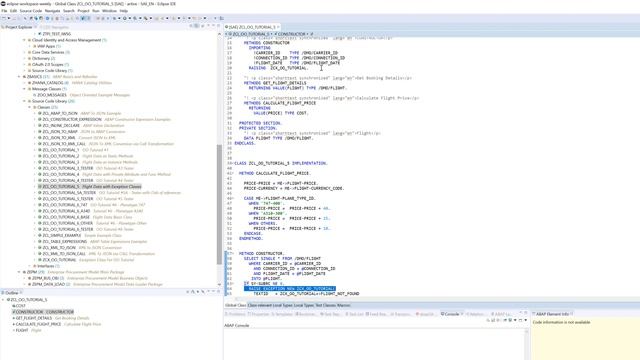Select ZCL_ABAP_TO_JSON class in tree
The width and height of the screenshot is (640, 360).
60,113
